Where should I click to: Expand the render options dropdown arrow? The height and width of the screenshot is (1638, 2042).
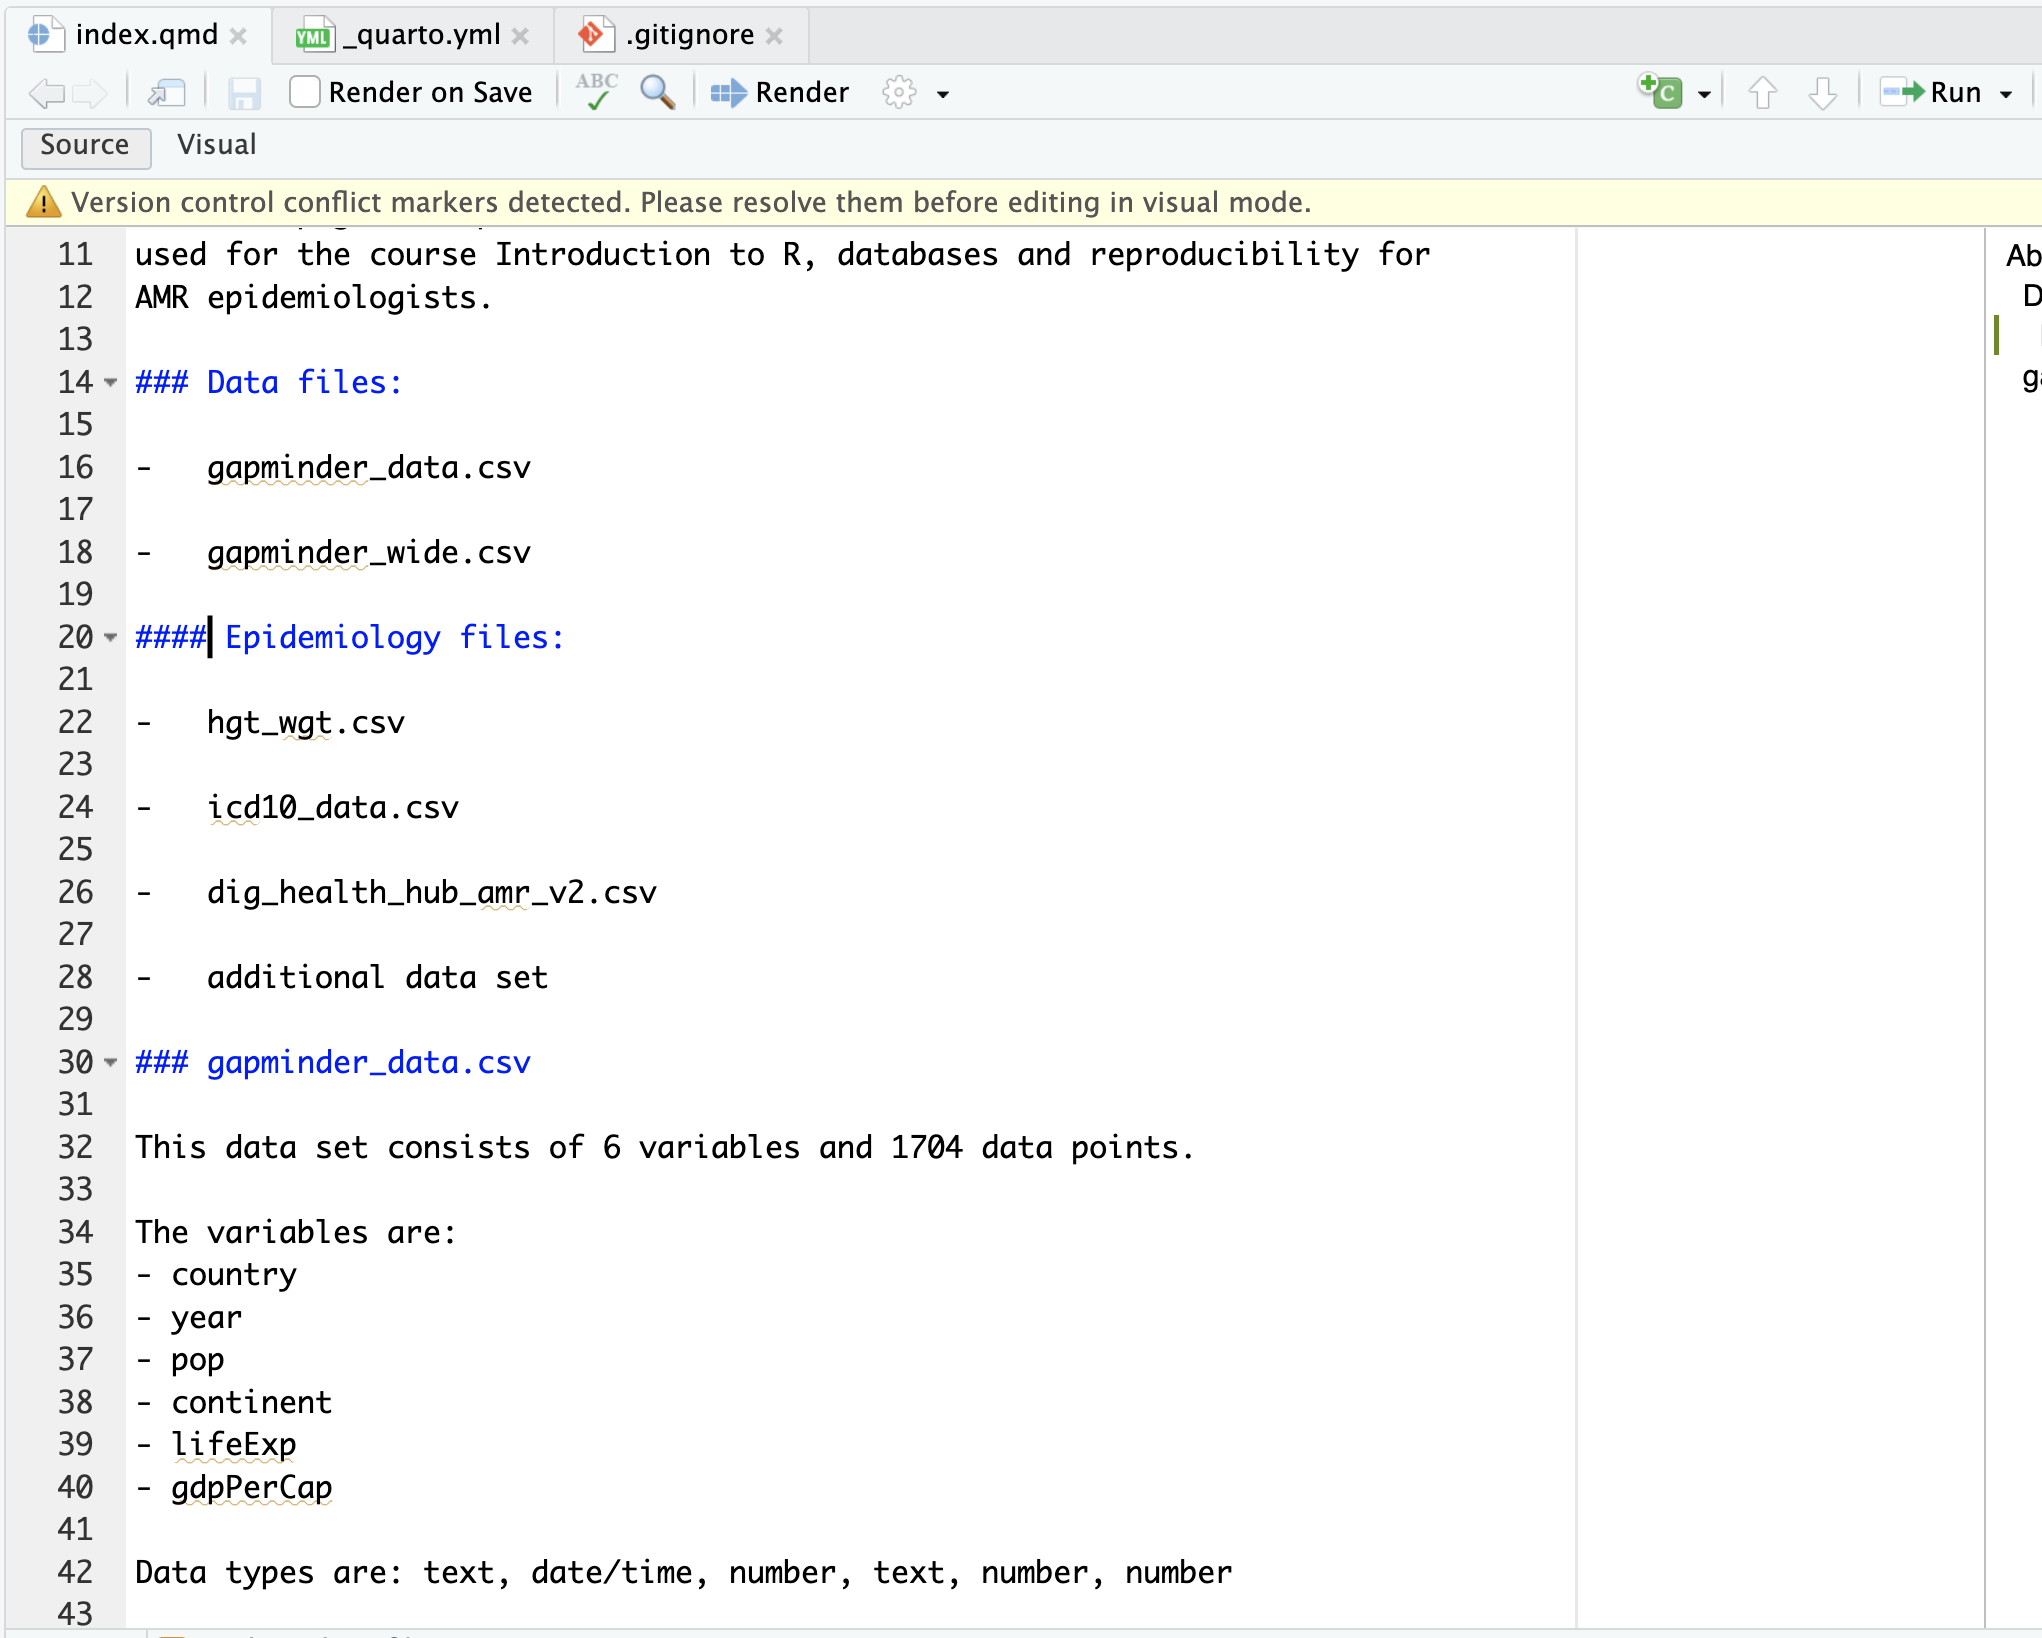point(942,94)
